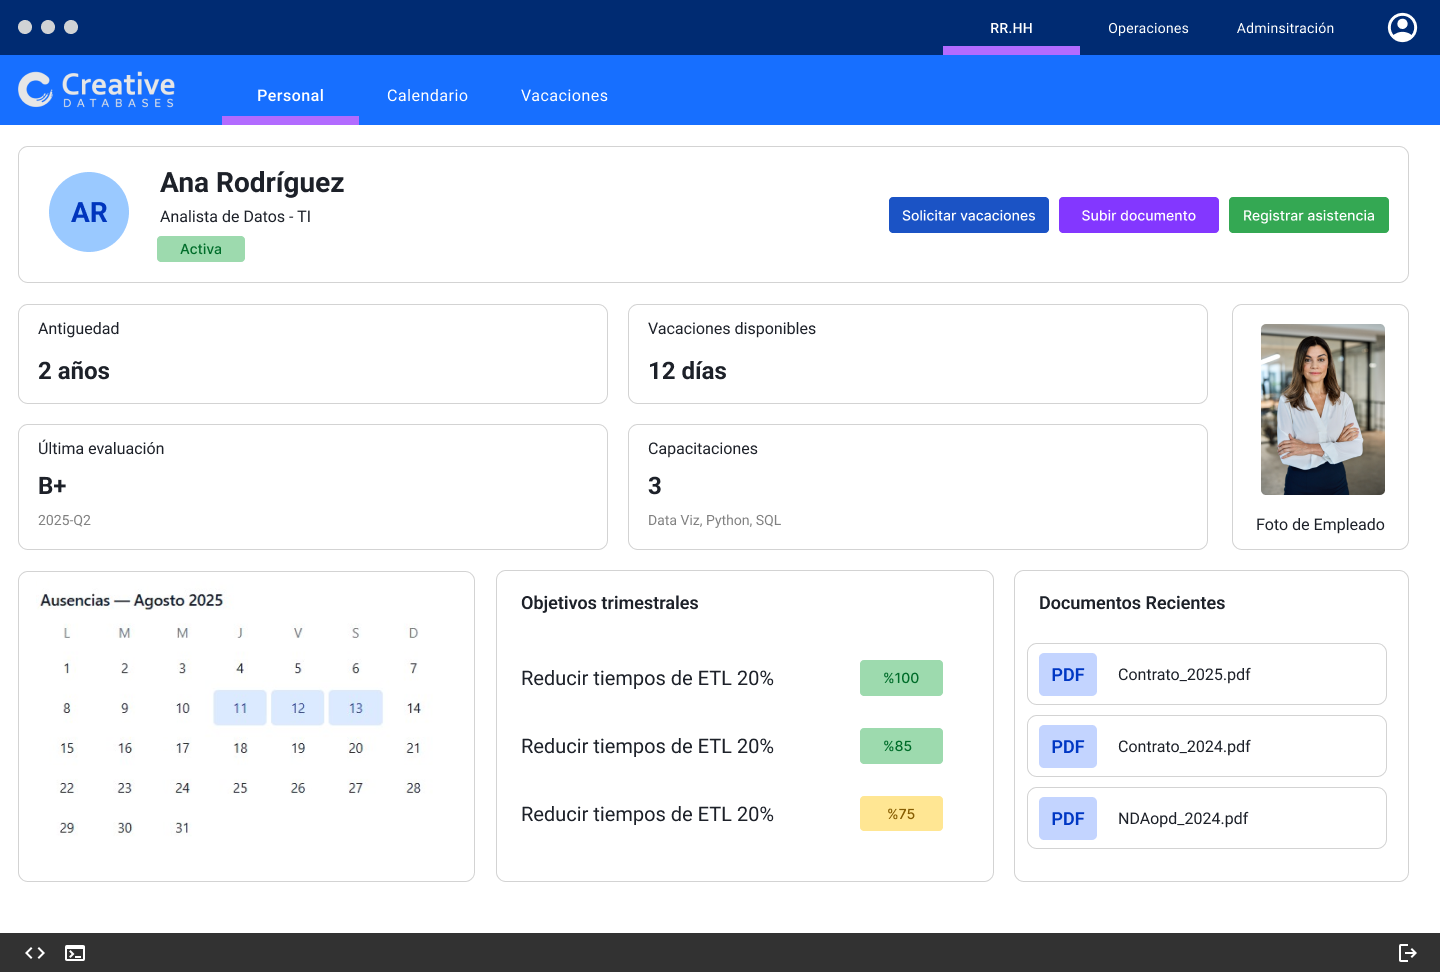The width and height of the screenshot is (1440, 972).
Task: Select day 12 in the Ausencias calendar
Action: pyautogui.click(x=298, y=708)
